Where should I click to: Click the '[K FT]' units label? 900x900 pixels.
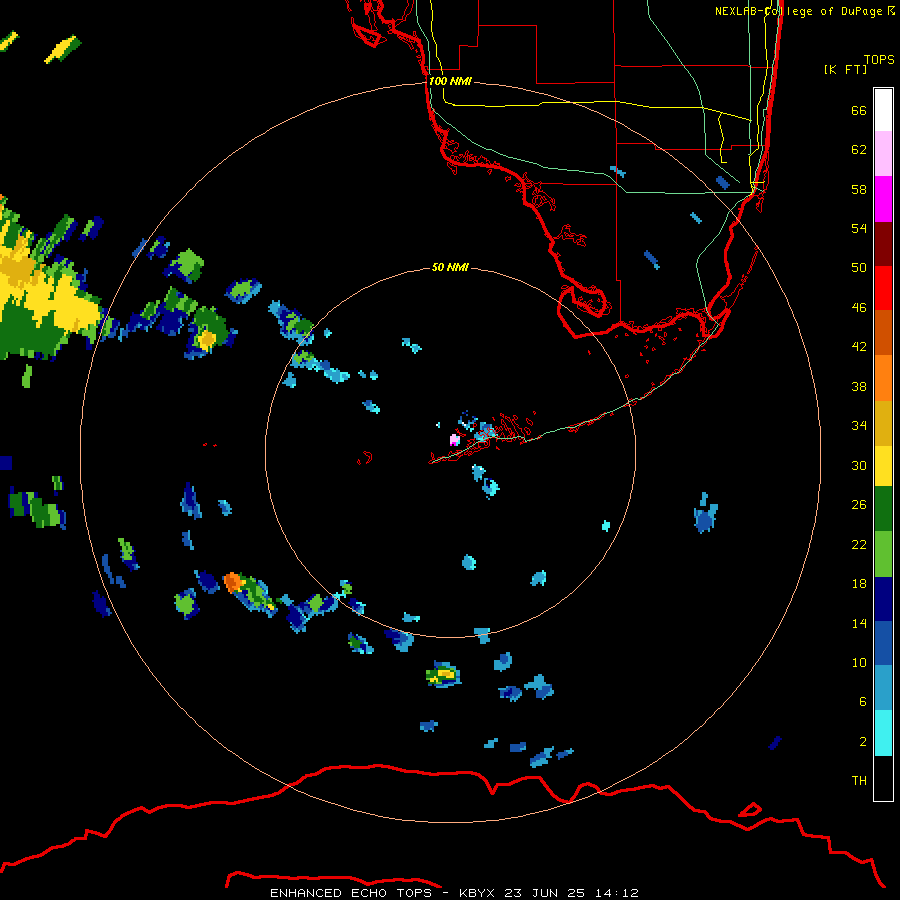tap(845, 69)
